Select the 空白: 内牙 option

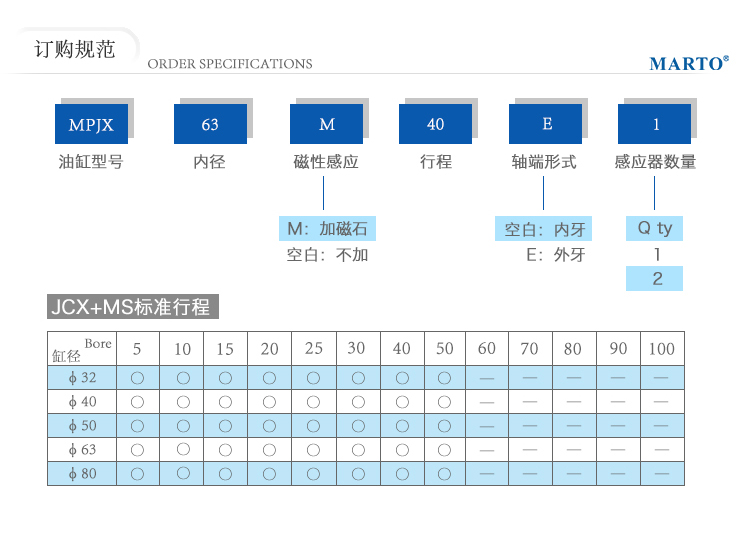pos(544,230)
